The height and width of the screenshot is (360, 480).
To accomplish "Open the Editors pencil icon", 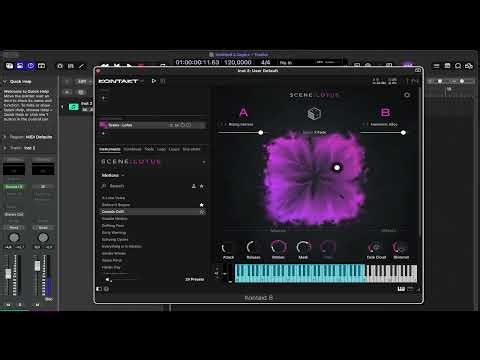I will point(81,66).
